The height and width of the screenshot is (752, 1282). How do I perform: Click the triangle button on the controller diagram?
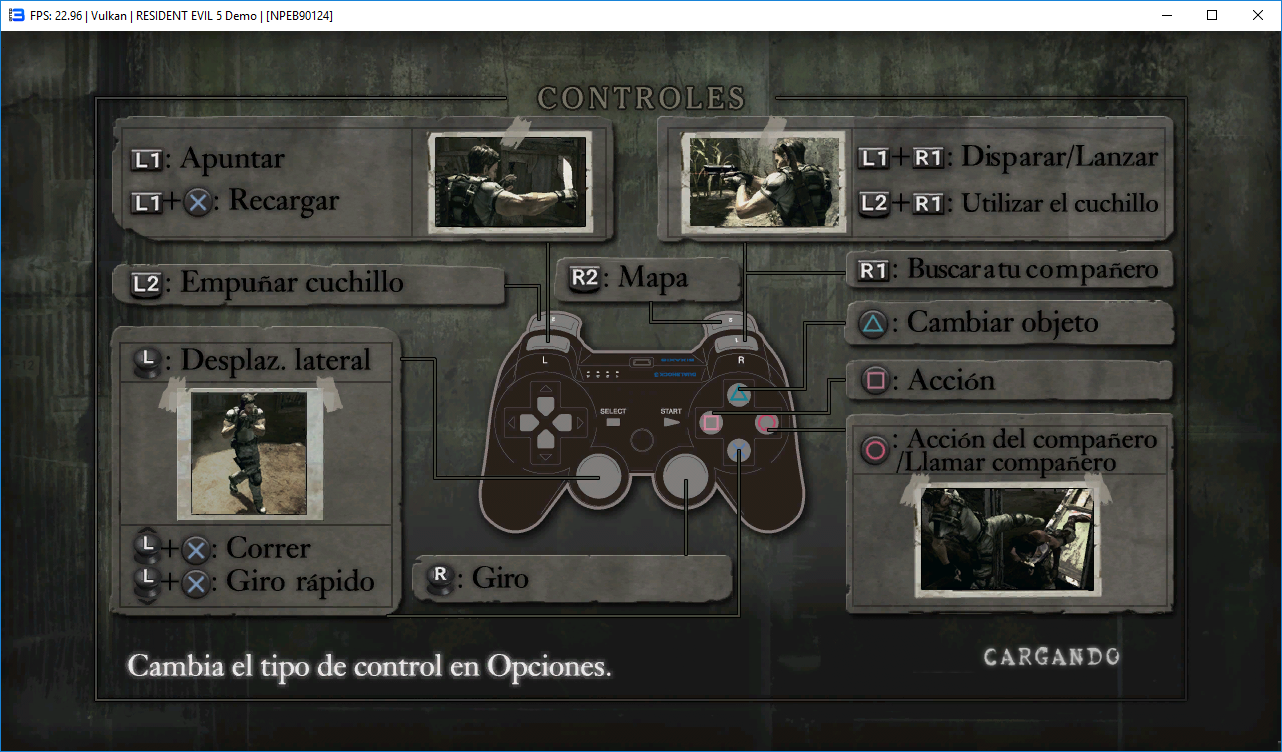[739, 395]
